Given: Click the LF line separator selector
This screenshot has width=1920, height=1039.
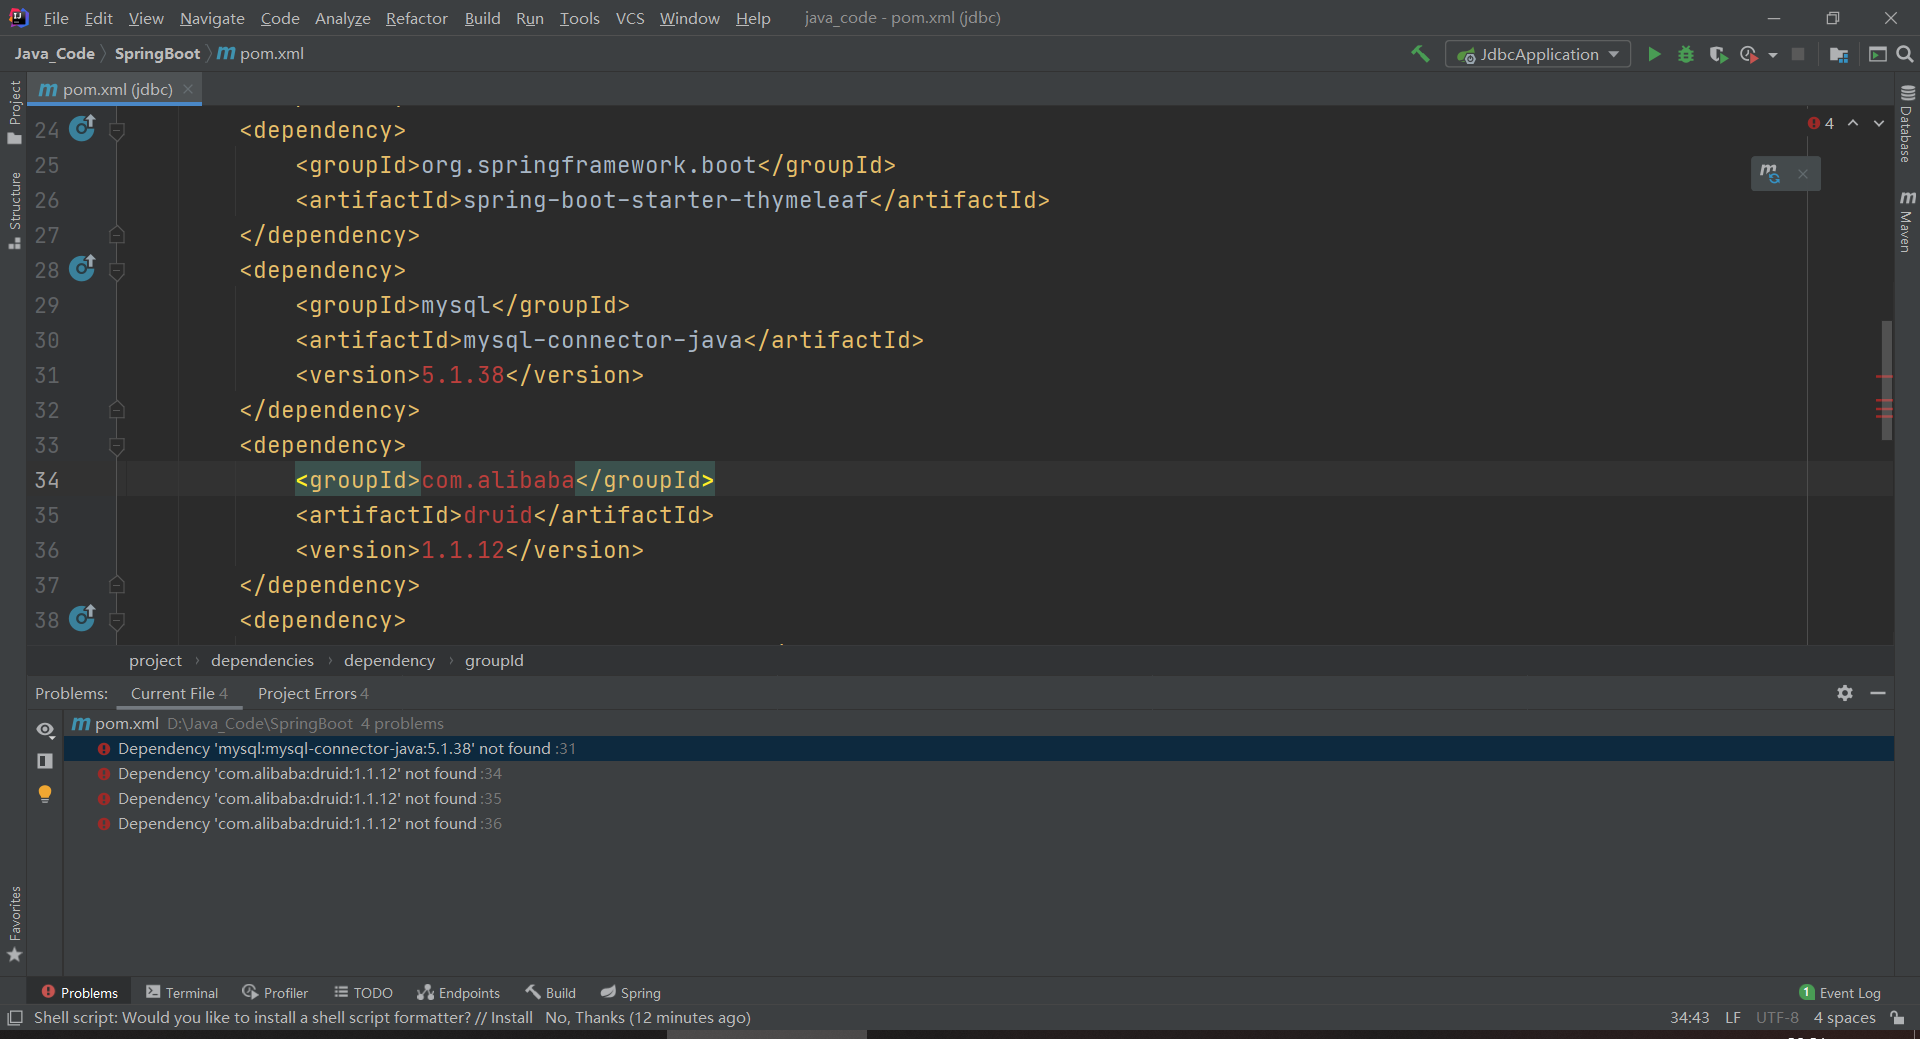Looking at the screenshot, I should click(x=1733, y=1017).
